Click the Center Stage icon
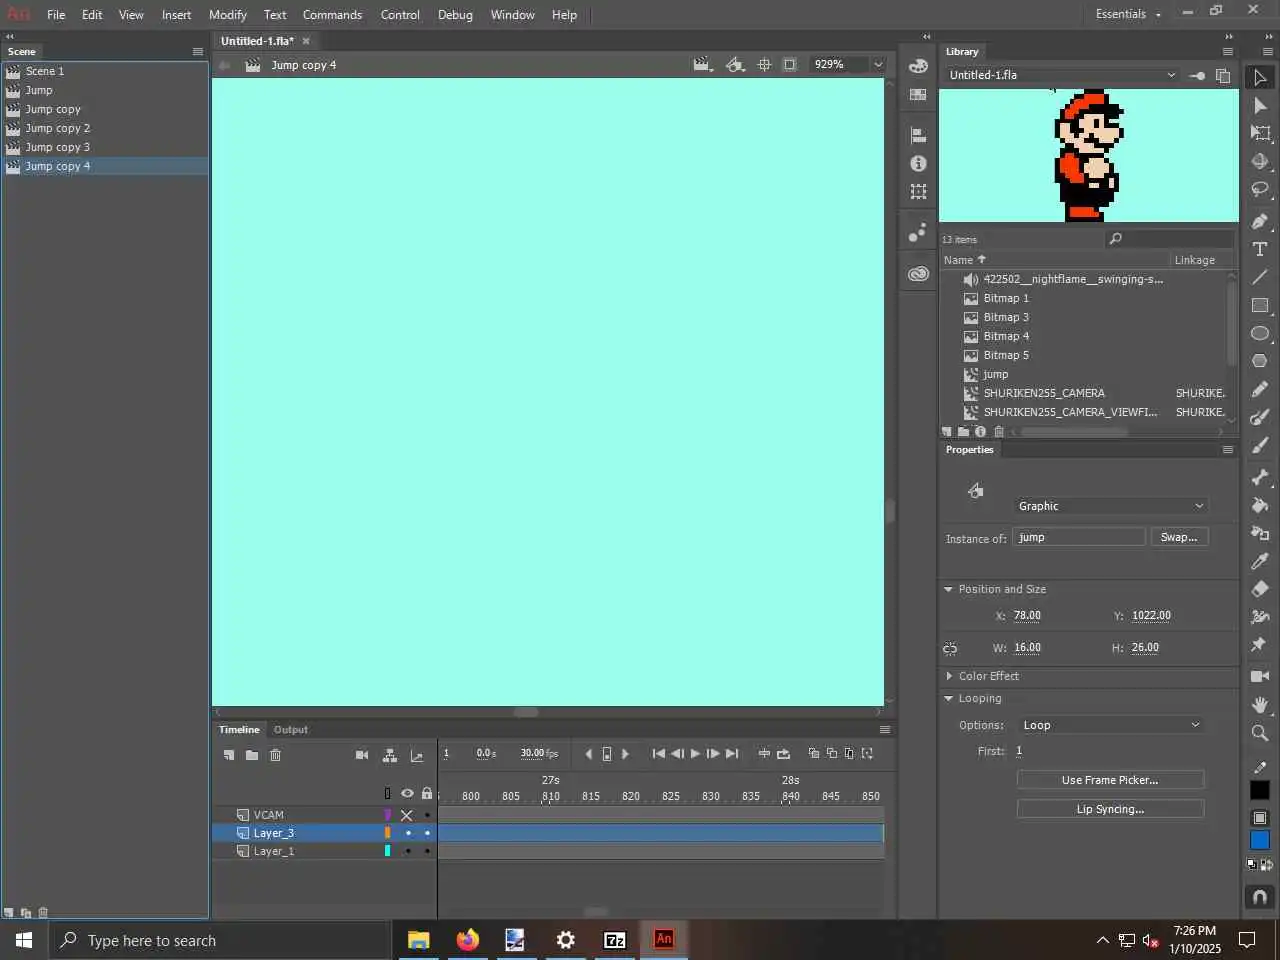 pyautogui.click(x=764, y=65)
